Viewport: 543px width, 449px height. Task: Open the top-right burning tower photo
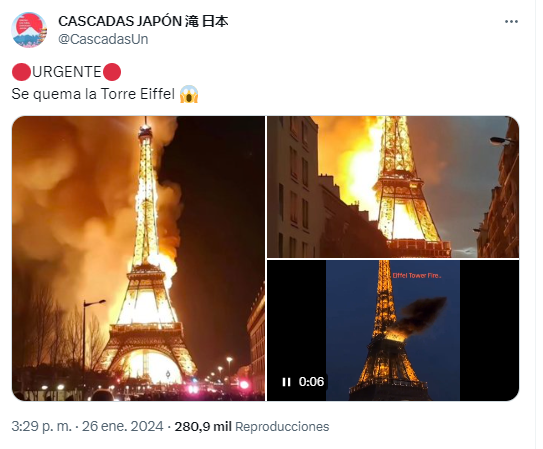(393, 187)
